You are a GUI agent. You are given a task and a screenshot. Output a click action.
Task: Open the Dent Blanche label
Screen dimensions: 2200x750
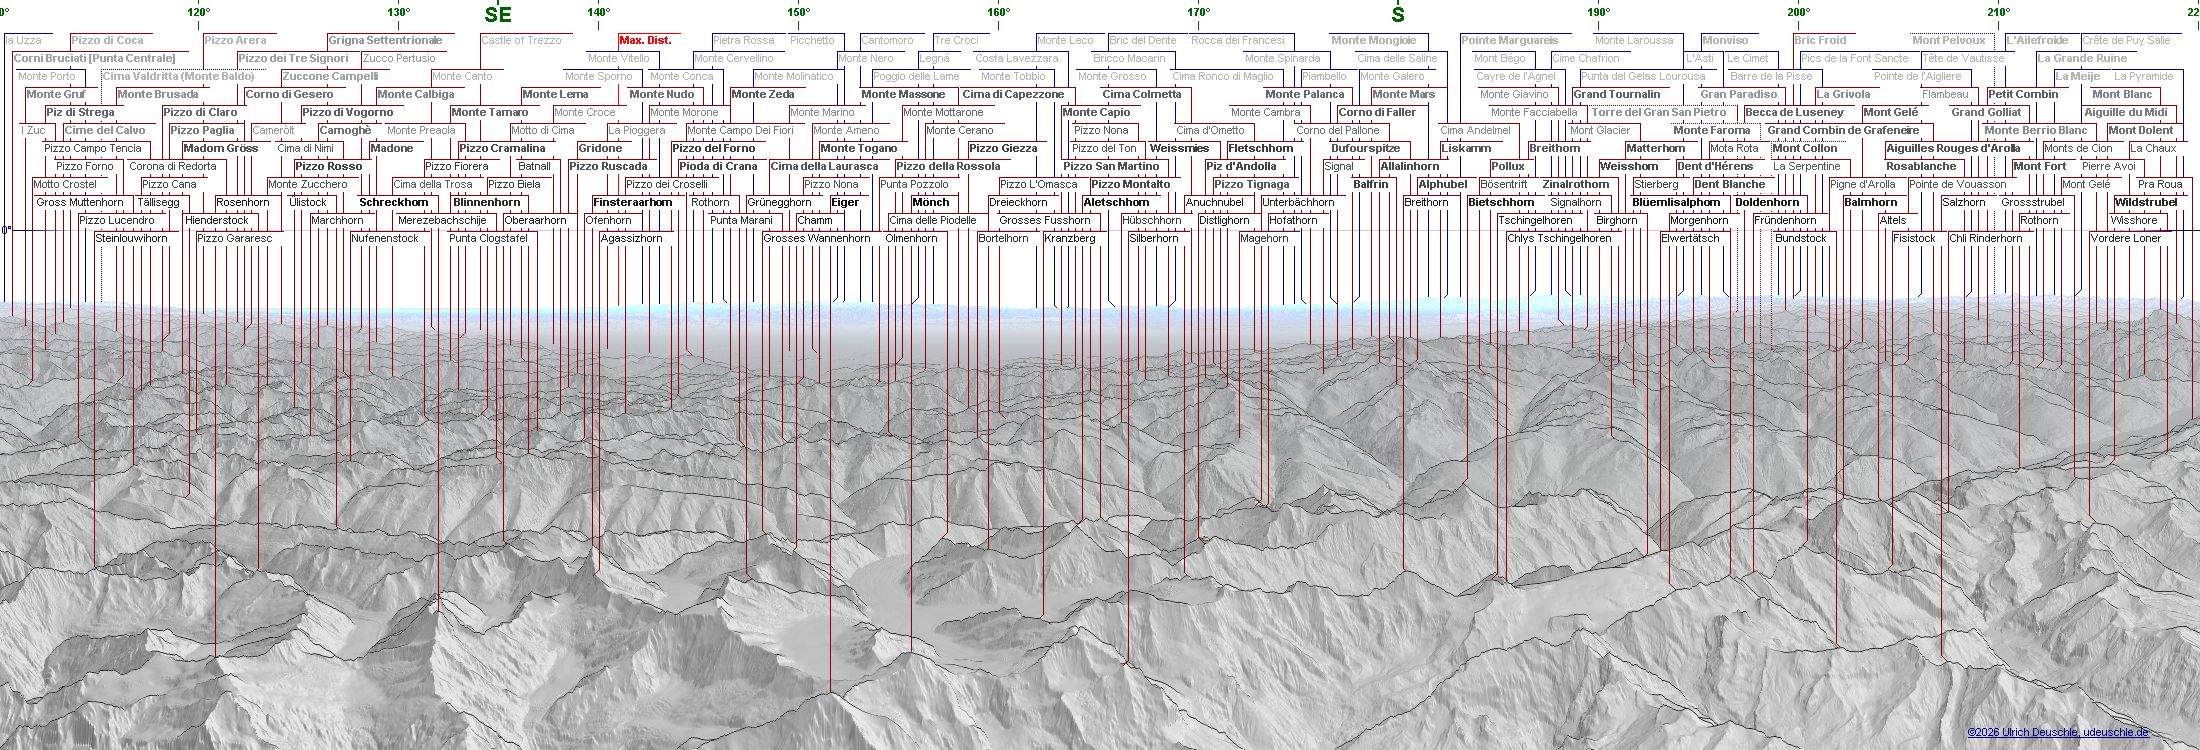(x=1729, y=185)
